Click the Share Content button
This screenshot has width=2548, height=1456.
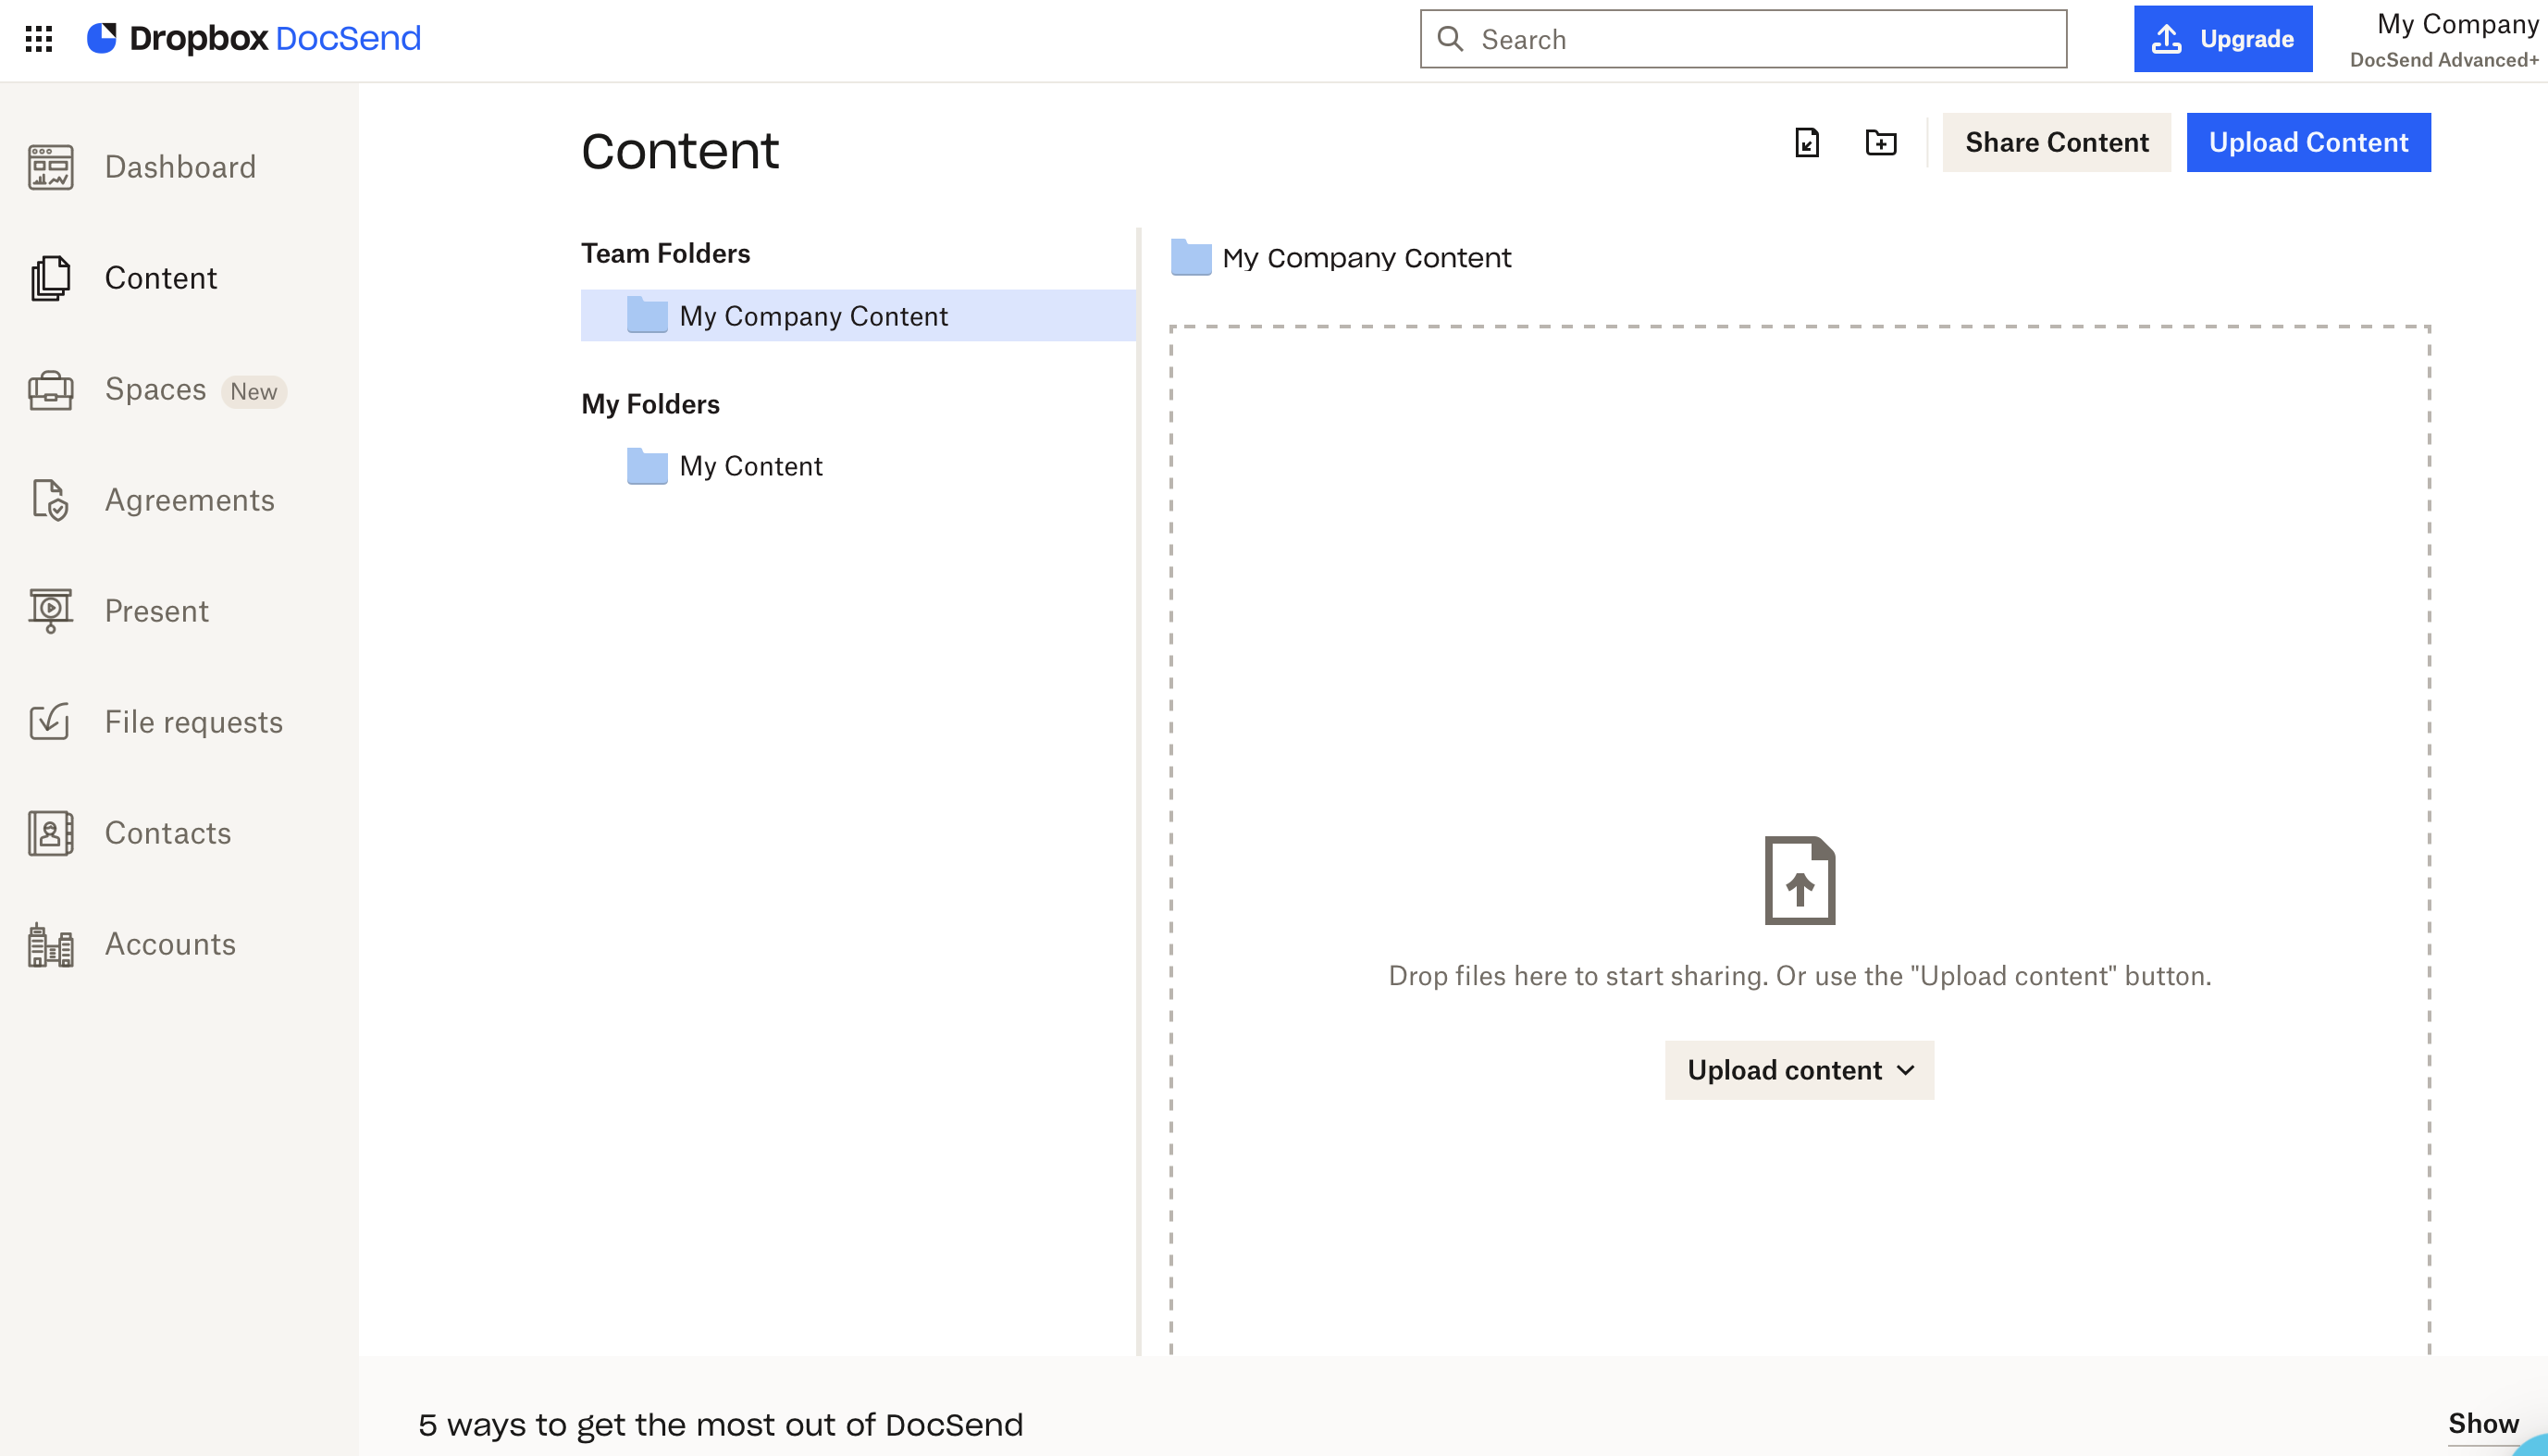2055,143
